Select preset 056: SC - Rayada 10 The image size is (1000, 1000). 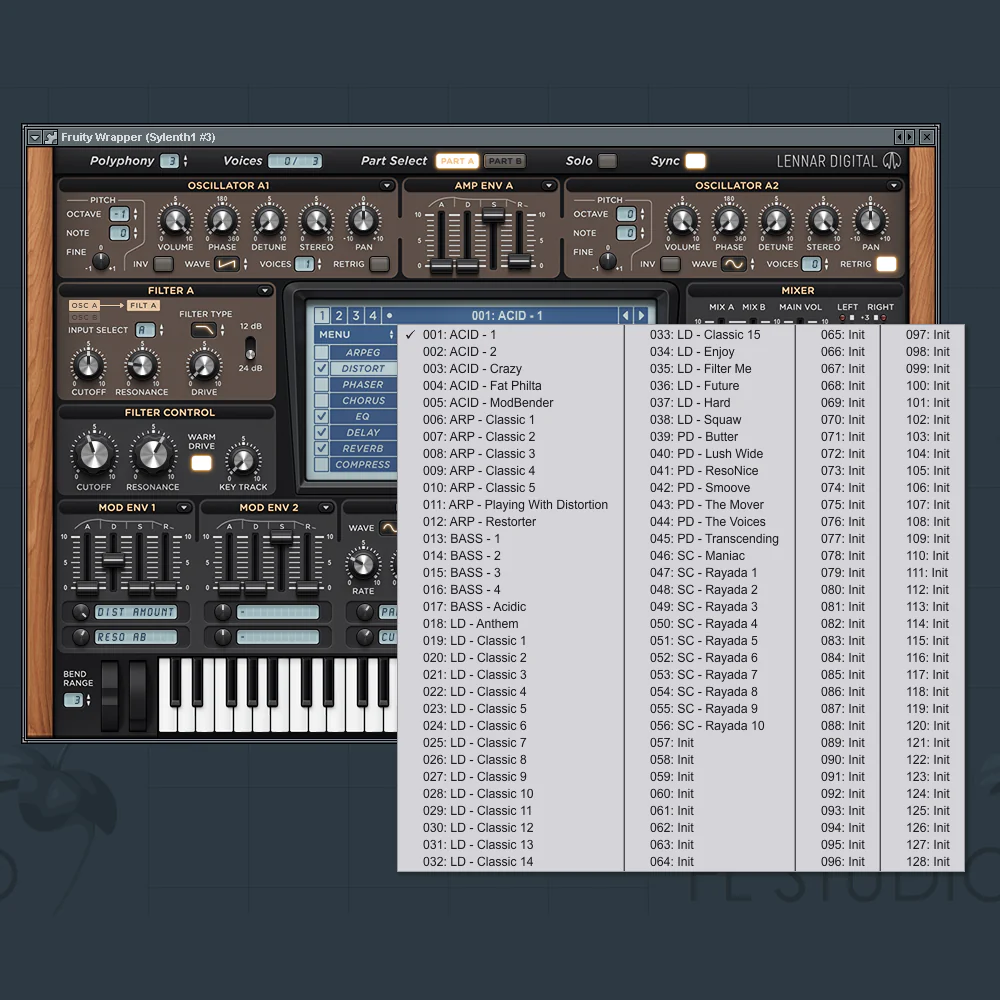(707, 726)
